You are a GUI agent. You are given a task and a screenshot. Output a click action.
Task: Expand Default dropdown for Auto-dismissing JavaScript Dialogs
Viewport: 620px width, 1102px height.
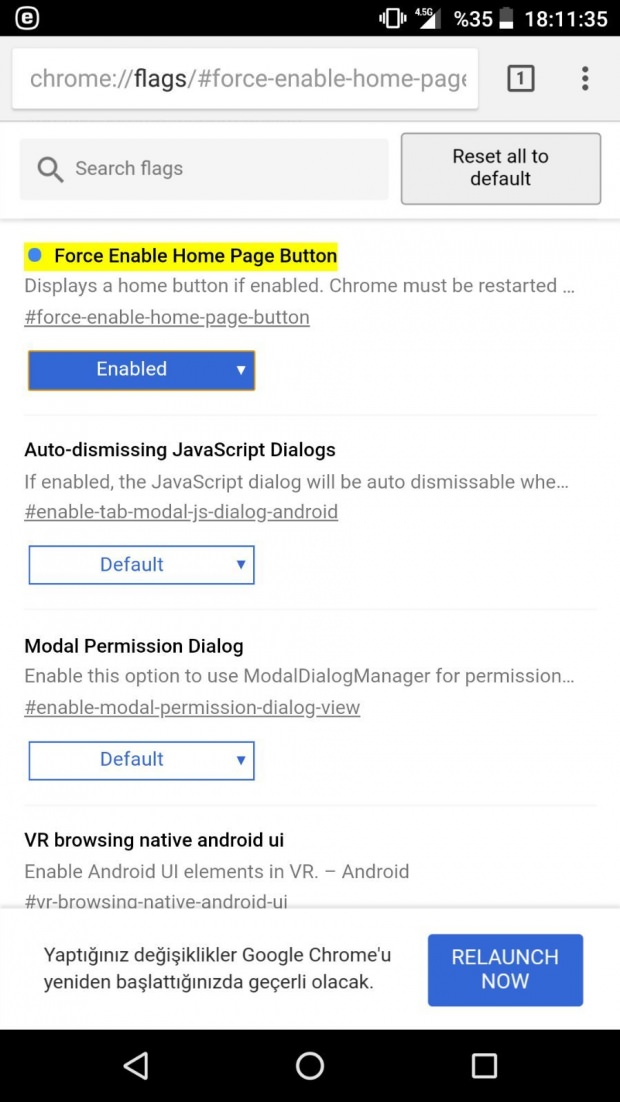point(141,565)
